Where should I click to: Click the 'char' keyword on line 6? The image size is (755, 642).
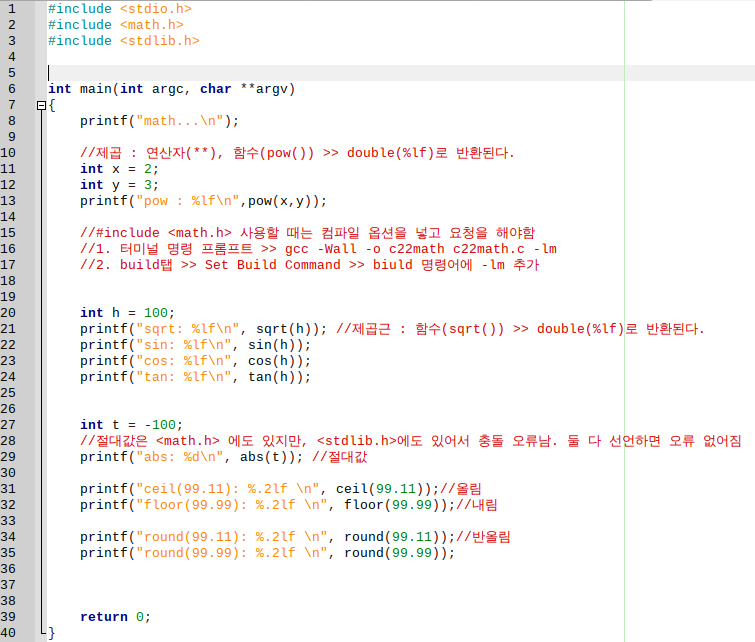point(215,89)
